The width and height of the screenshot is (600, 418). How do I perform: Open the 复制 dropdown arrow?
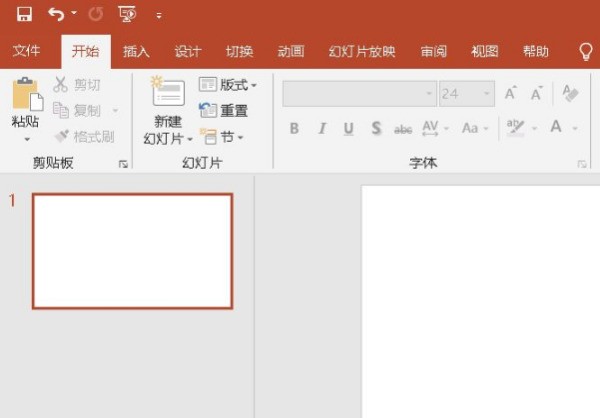click(115, 111)
